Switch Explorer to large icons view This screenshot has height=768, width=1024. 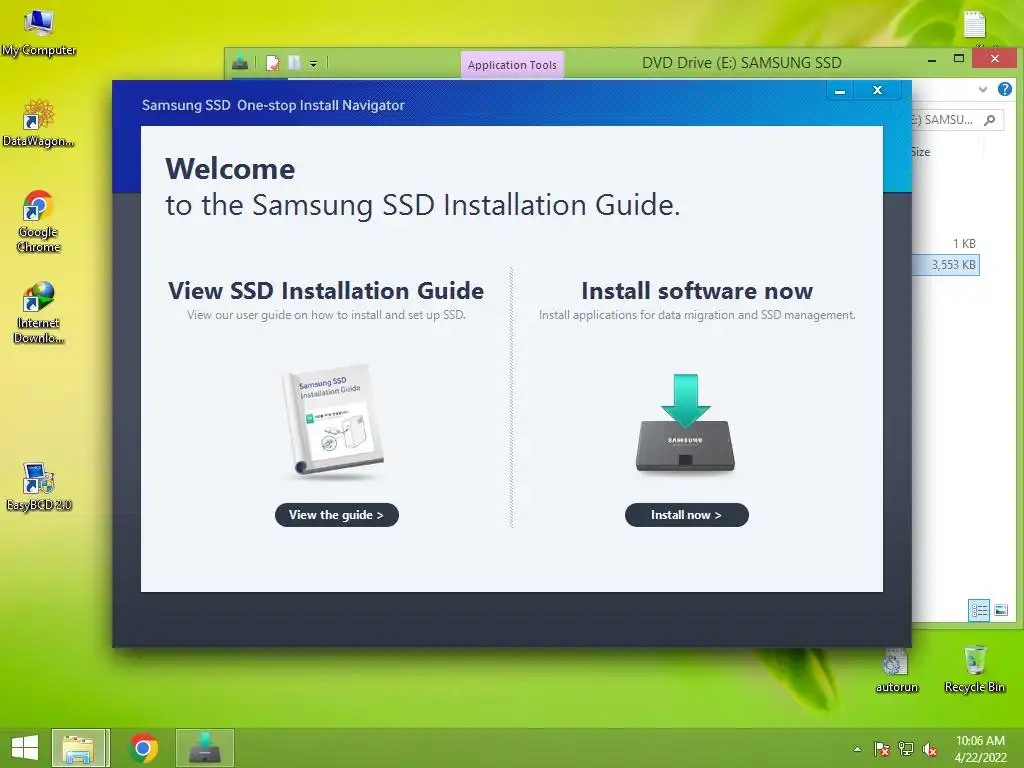point(1000,611)
